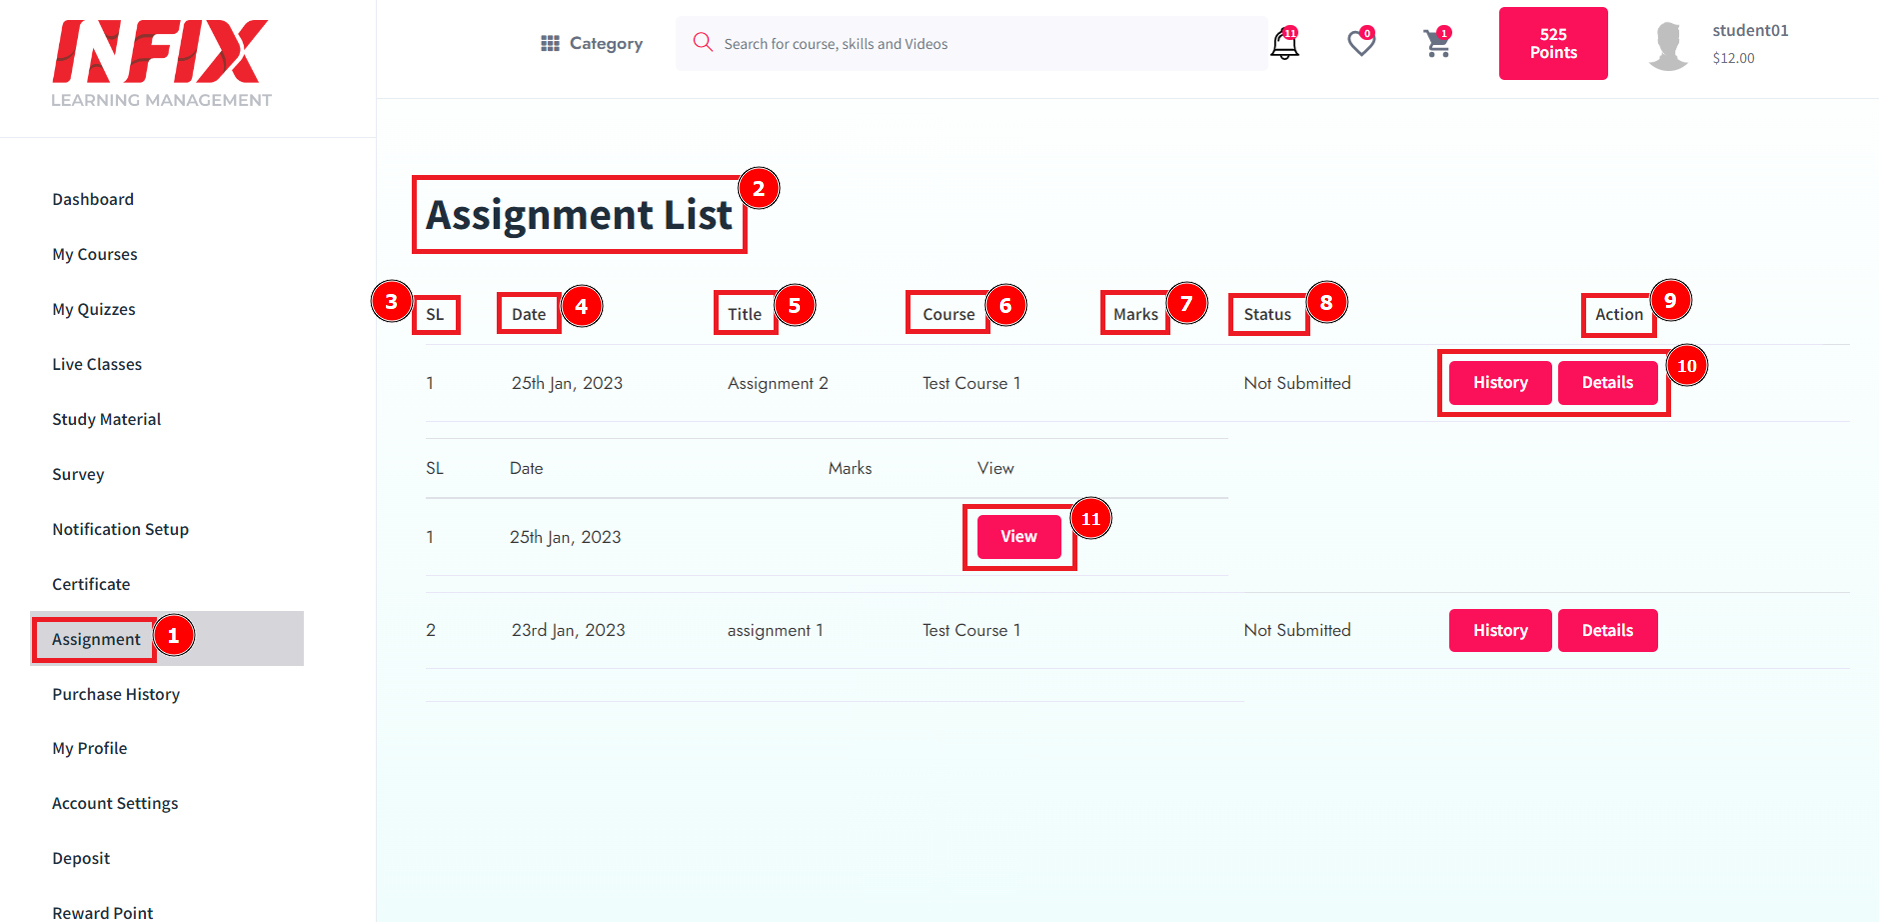Open Notification Setup
This screenshot has width=1879, height=922.
click(x=120, y=529)
